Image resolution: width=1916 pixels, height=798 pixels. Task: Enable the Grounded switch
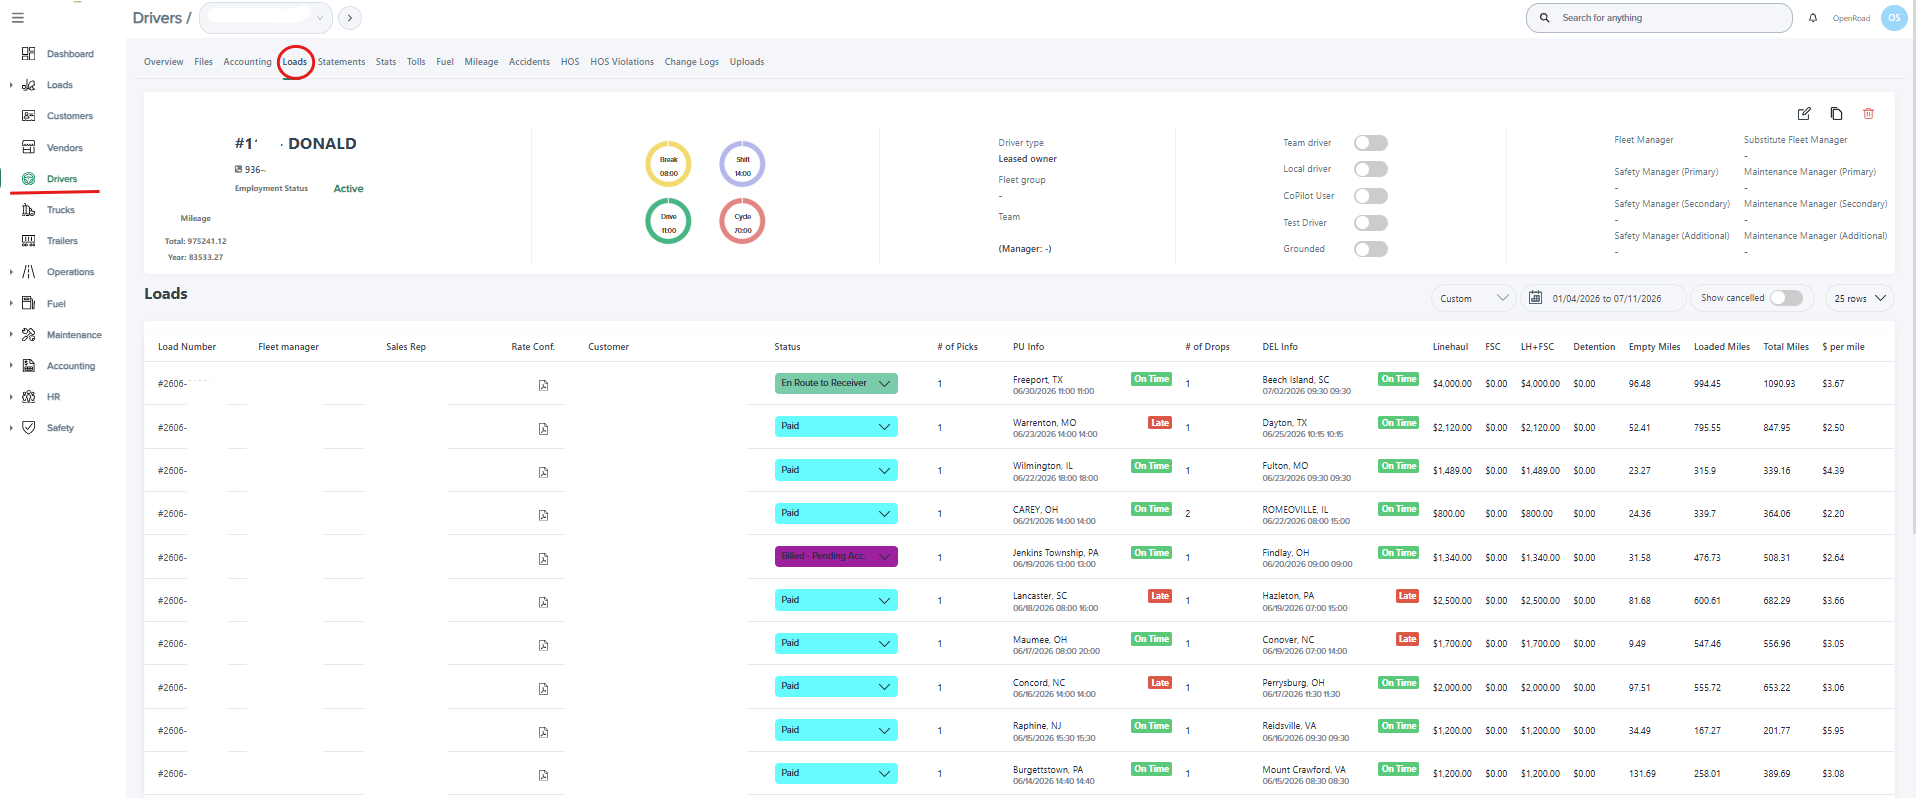pyautogui.click(x=1371, y=249)
